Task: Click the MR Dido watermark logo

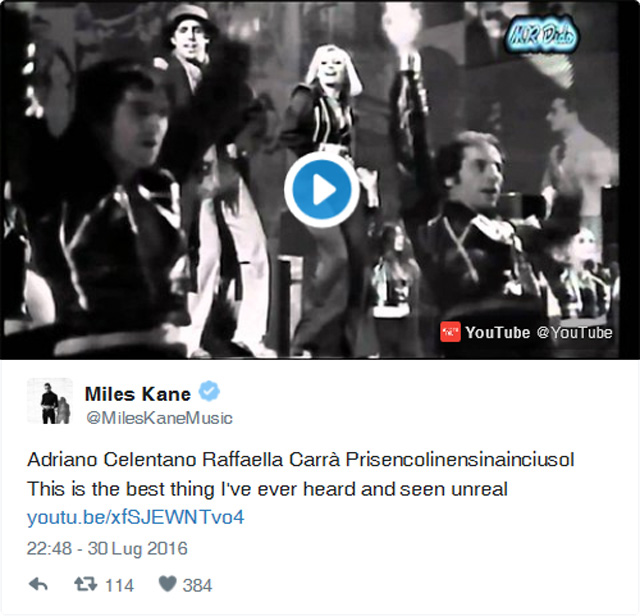Action: tap(541, 35)
